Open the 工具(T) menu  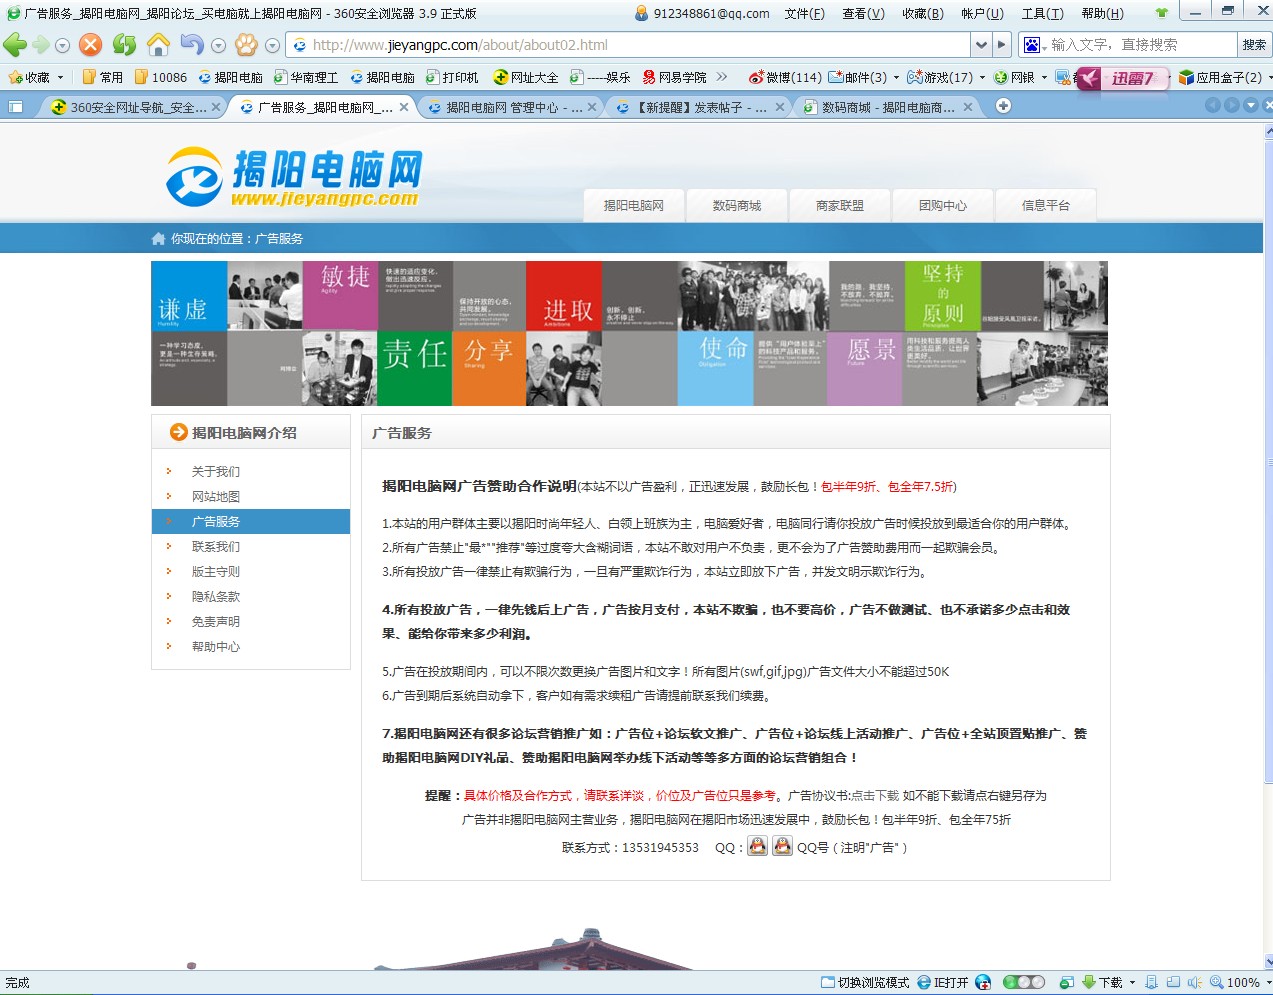tap(1042, 13)
